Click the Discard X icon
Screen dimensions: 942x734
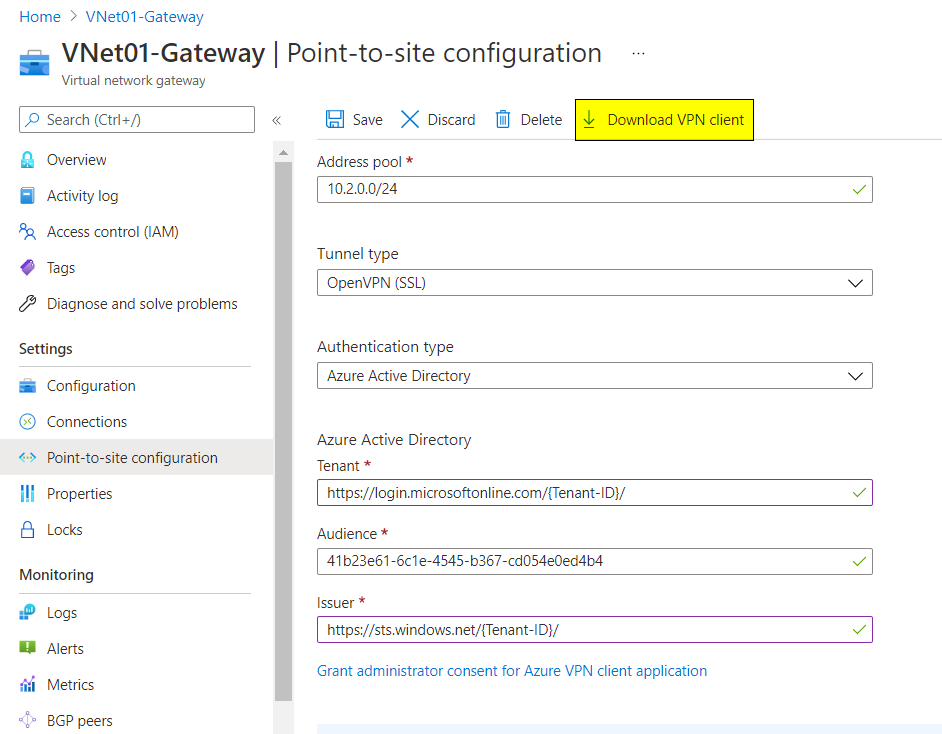(x=410, y=120)
